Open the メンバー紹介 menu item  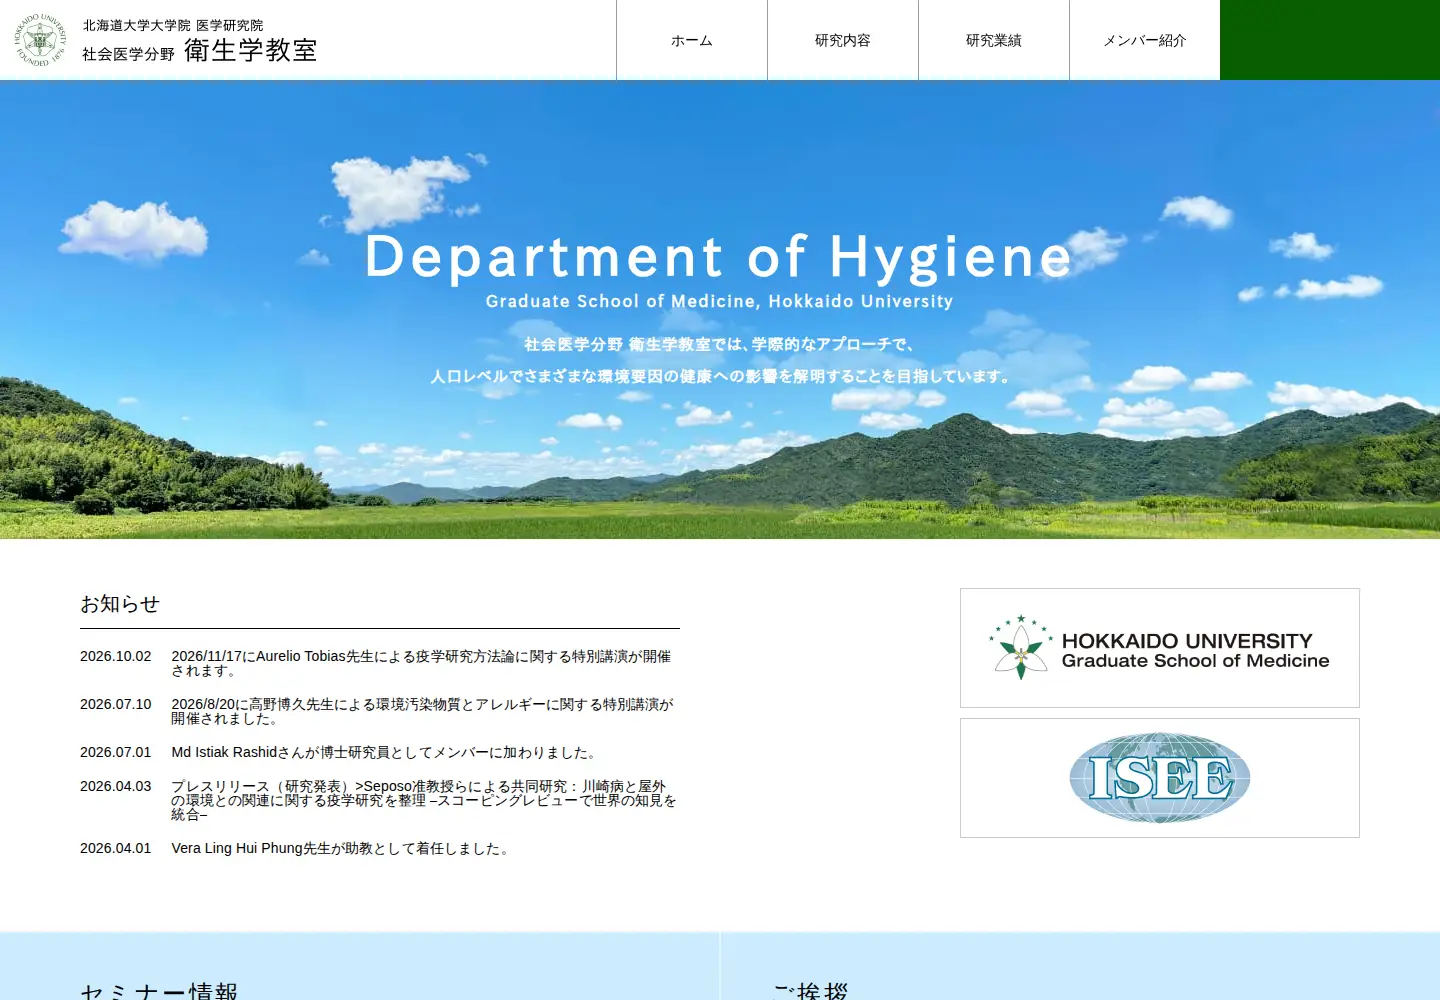tap(1145, 40)
